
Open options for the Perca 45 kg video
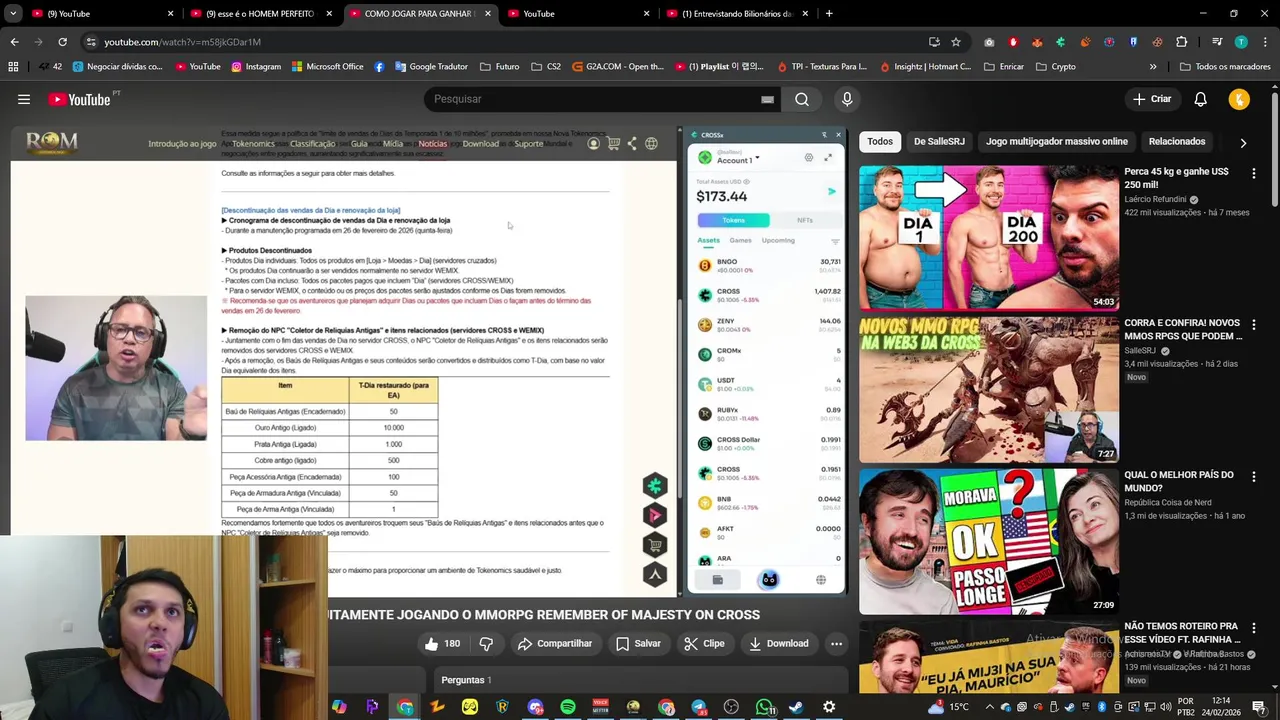tap(1254, 173)
